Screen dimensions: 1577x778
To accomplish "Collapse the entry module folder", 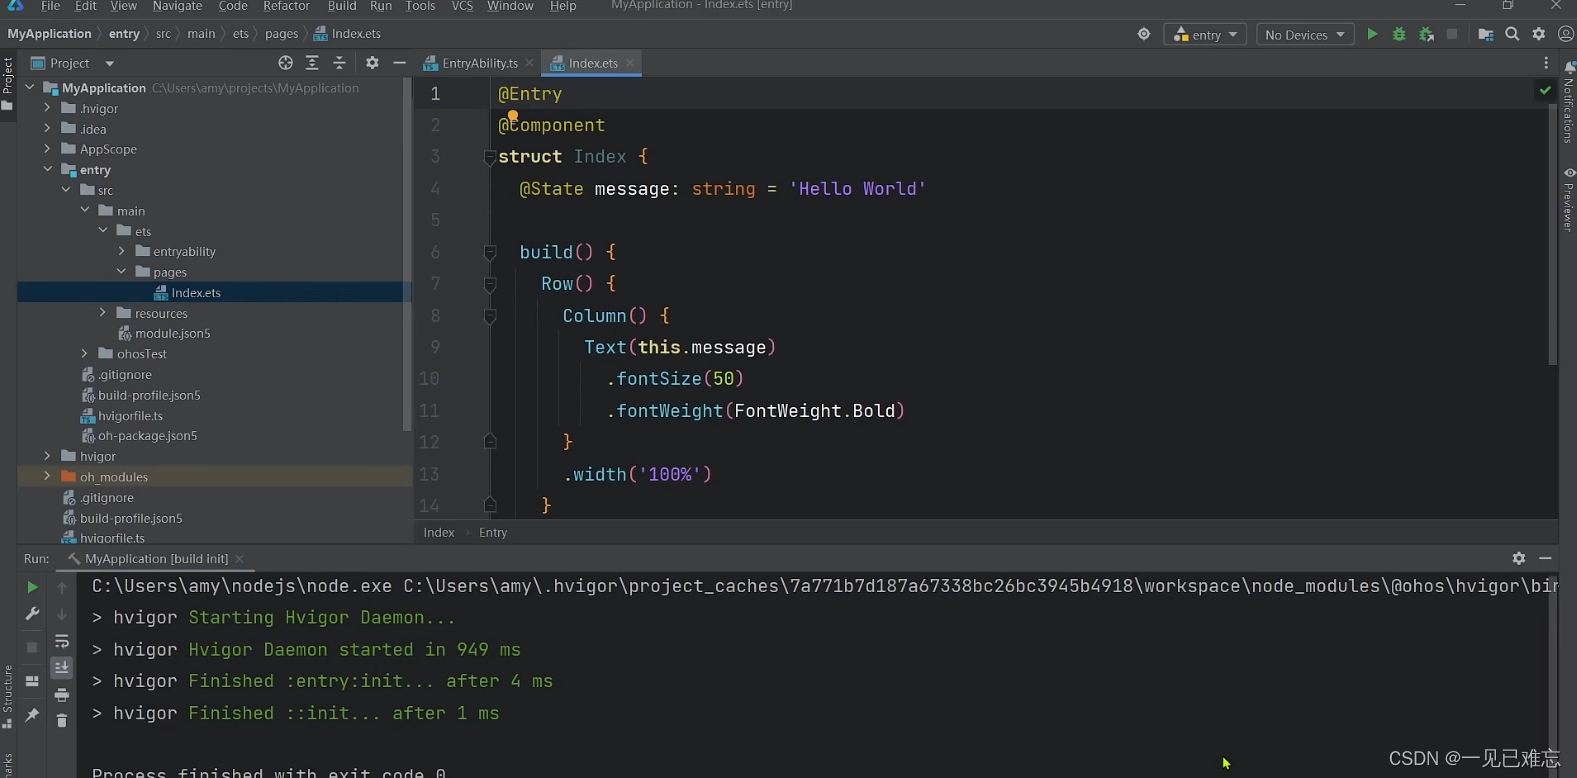I will pyautogui.click(x=47, y=169).
